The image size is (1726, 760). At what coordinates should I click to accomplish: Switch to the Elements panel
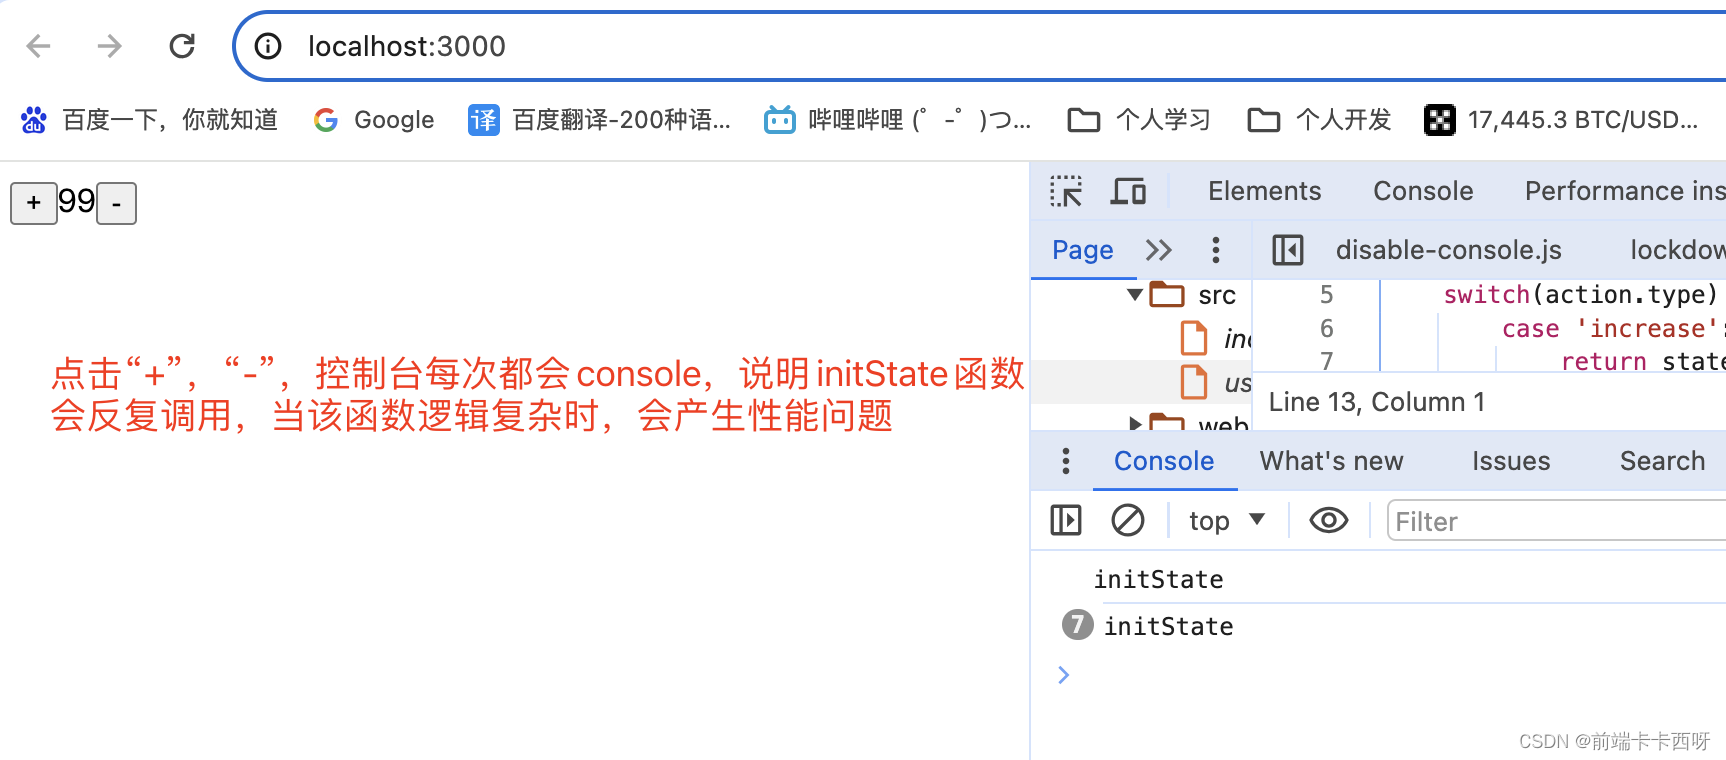(1264, 191)
